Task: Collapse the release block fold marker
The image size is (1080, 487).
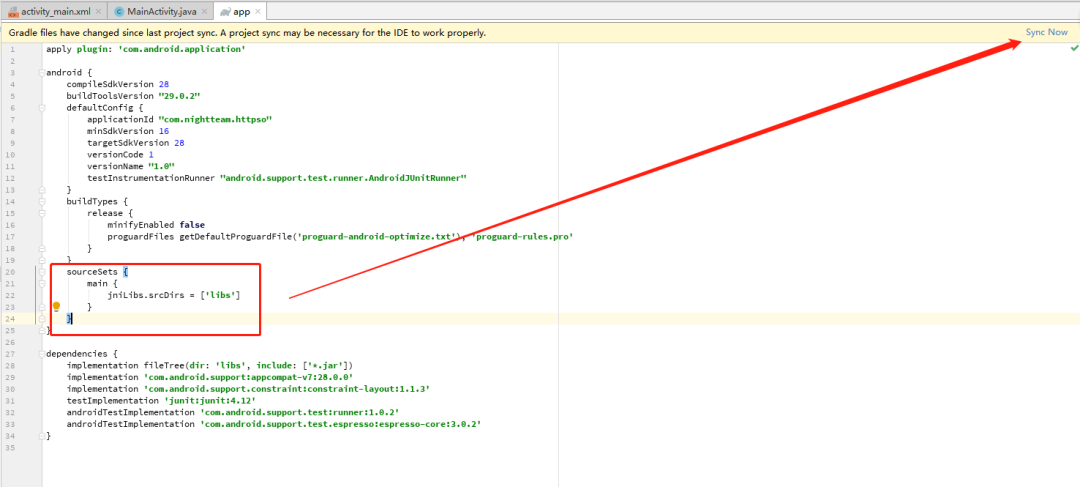Action: pyautogui.click(x=42, y=213)
